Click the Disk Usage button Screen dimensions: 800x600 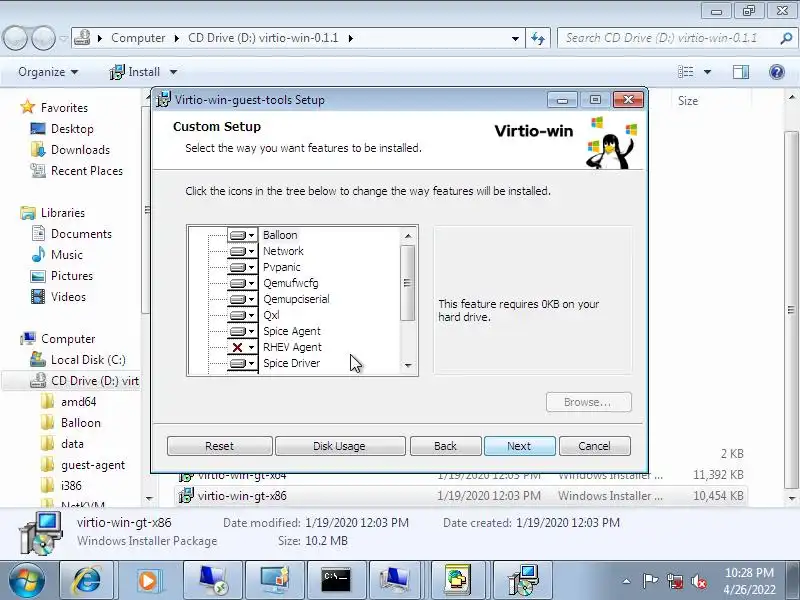pyautogui.click(x=340, y=446)
